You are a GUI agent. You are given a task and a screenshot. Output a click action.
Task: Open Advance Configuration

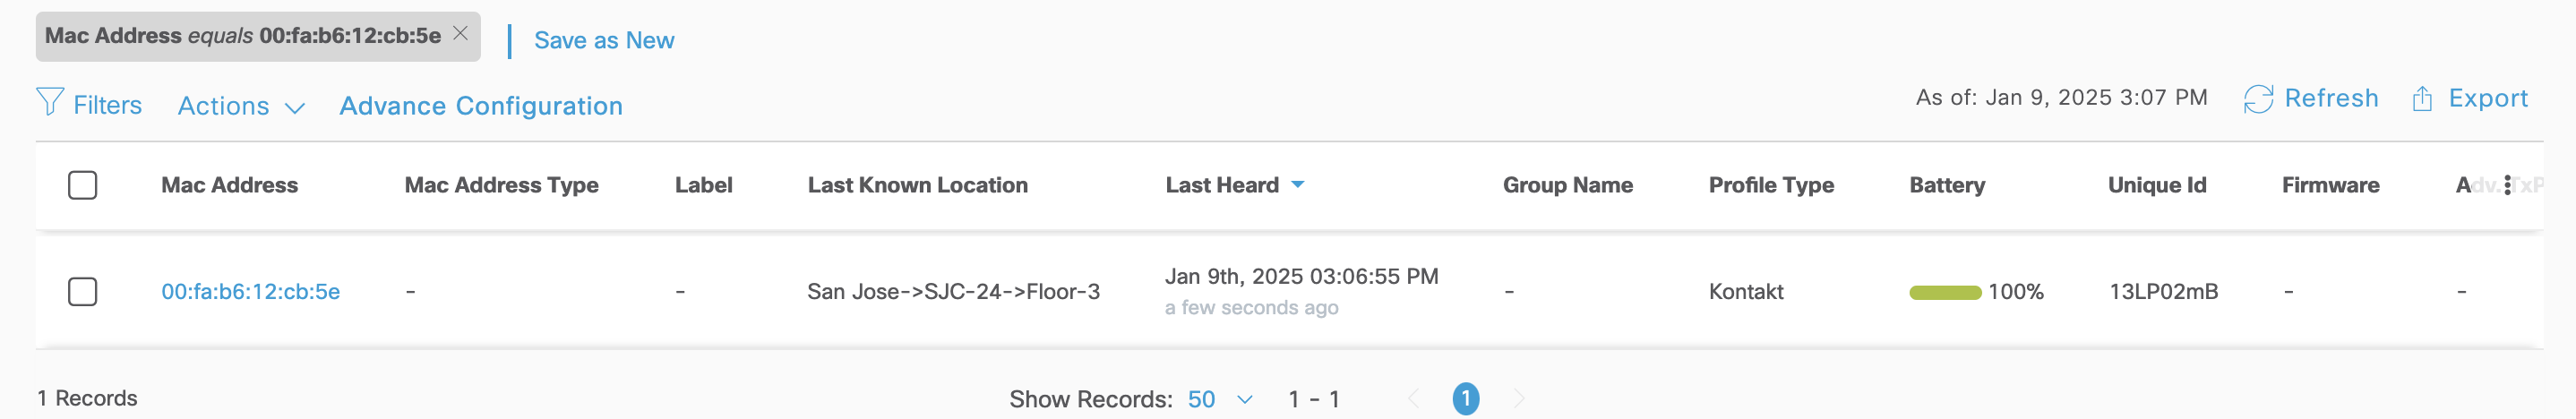[481, 106]
